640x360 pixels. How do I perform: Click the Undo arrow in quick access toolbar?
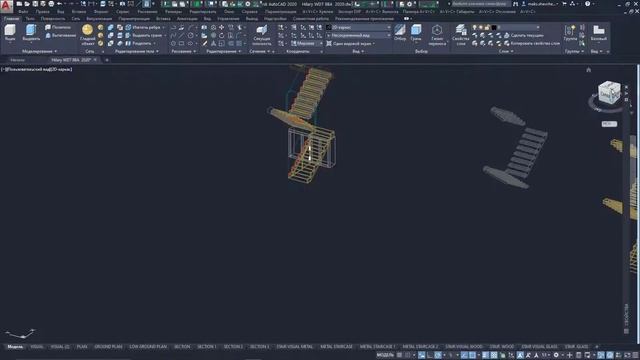60,4
